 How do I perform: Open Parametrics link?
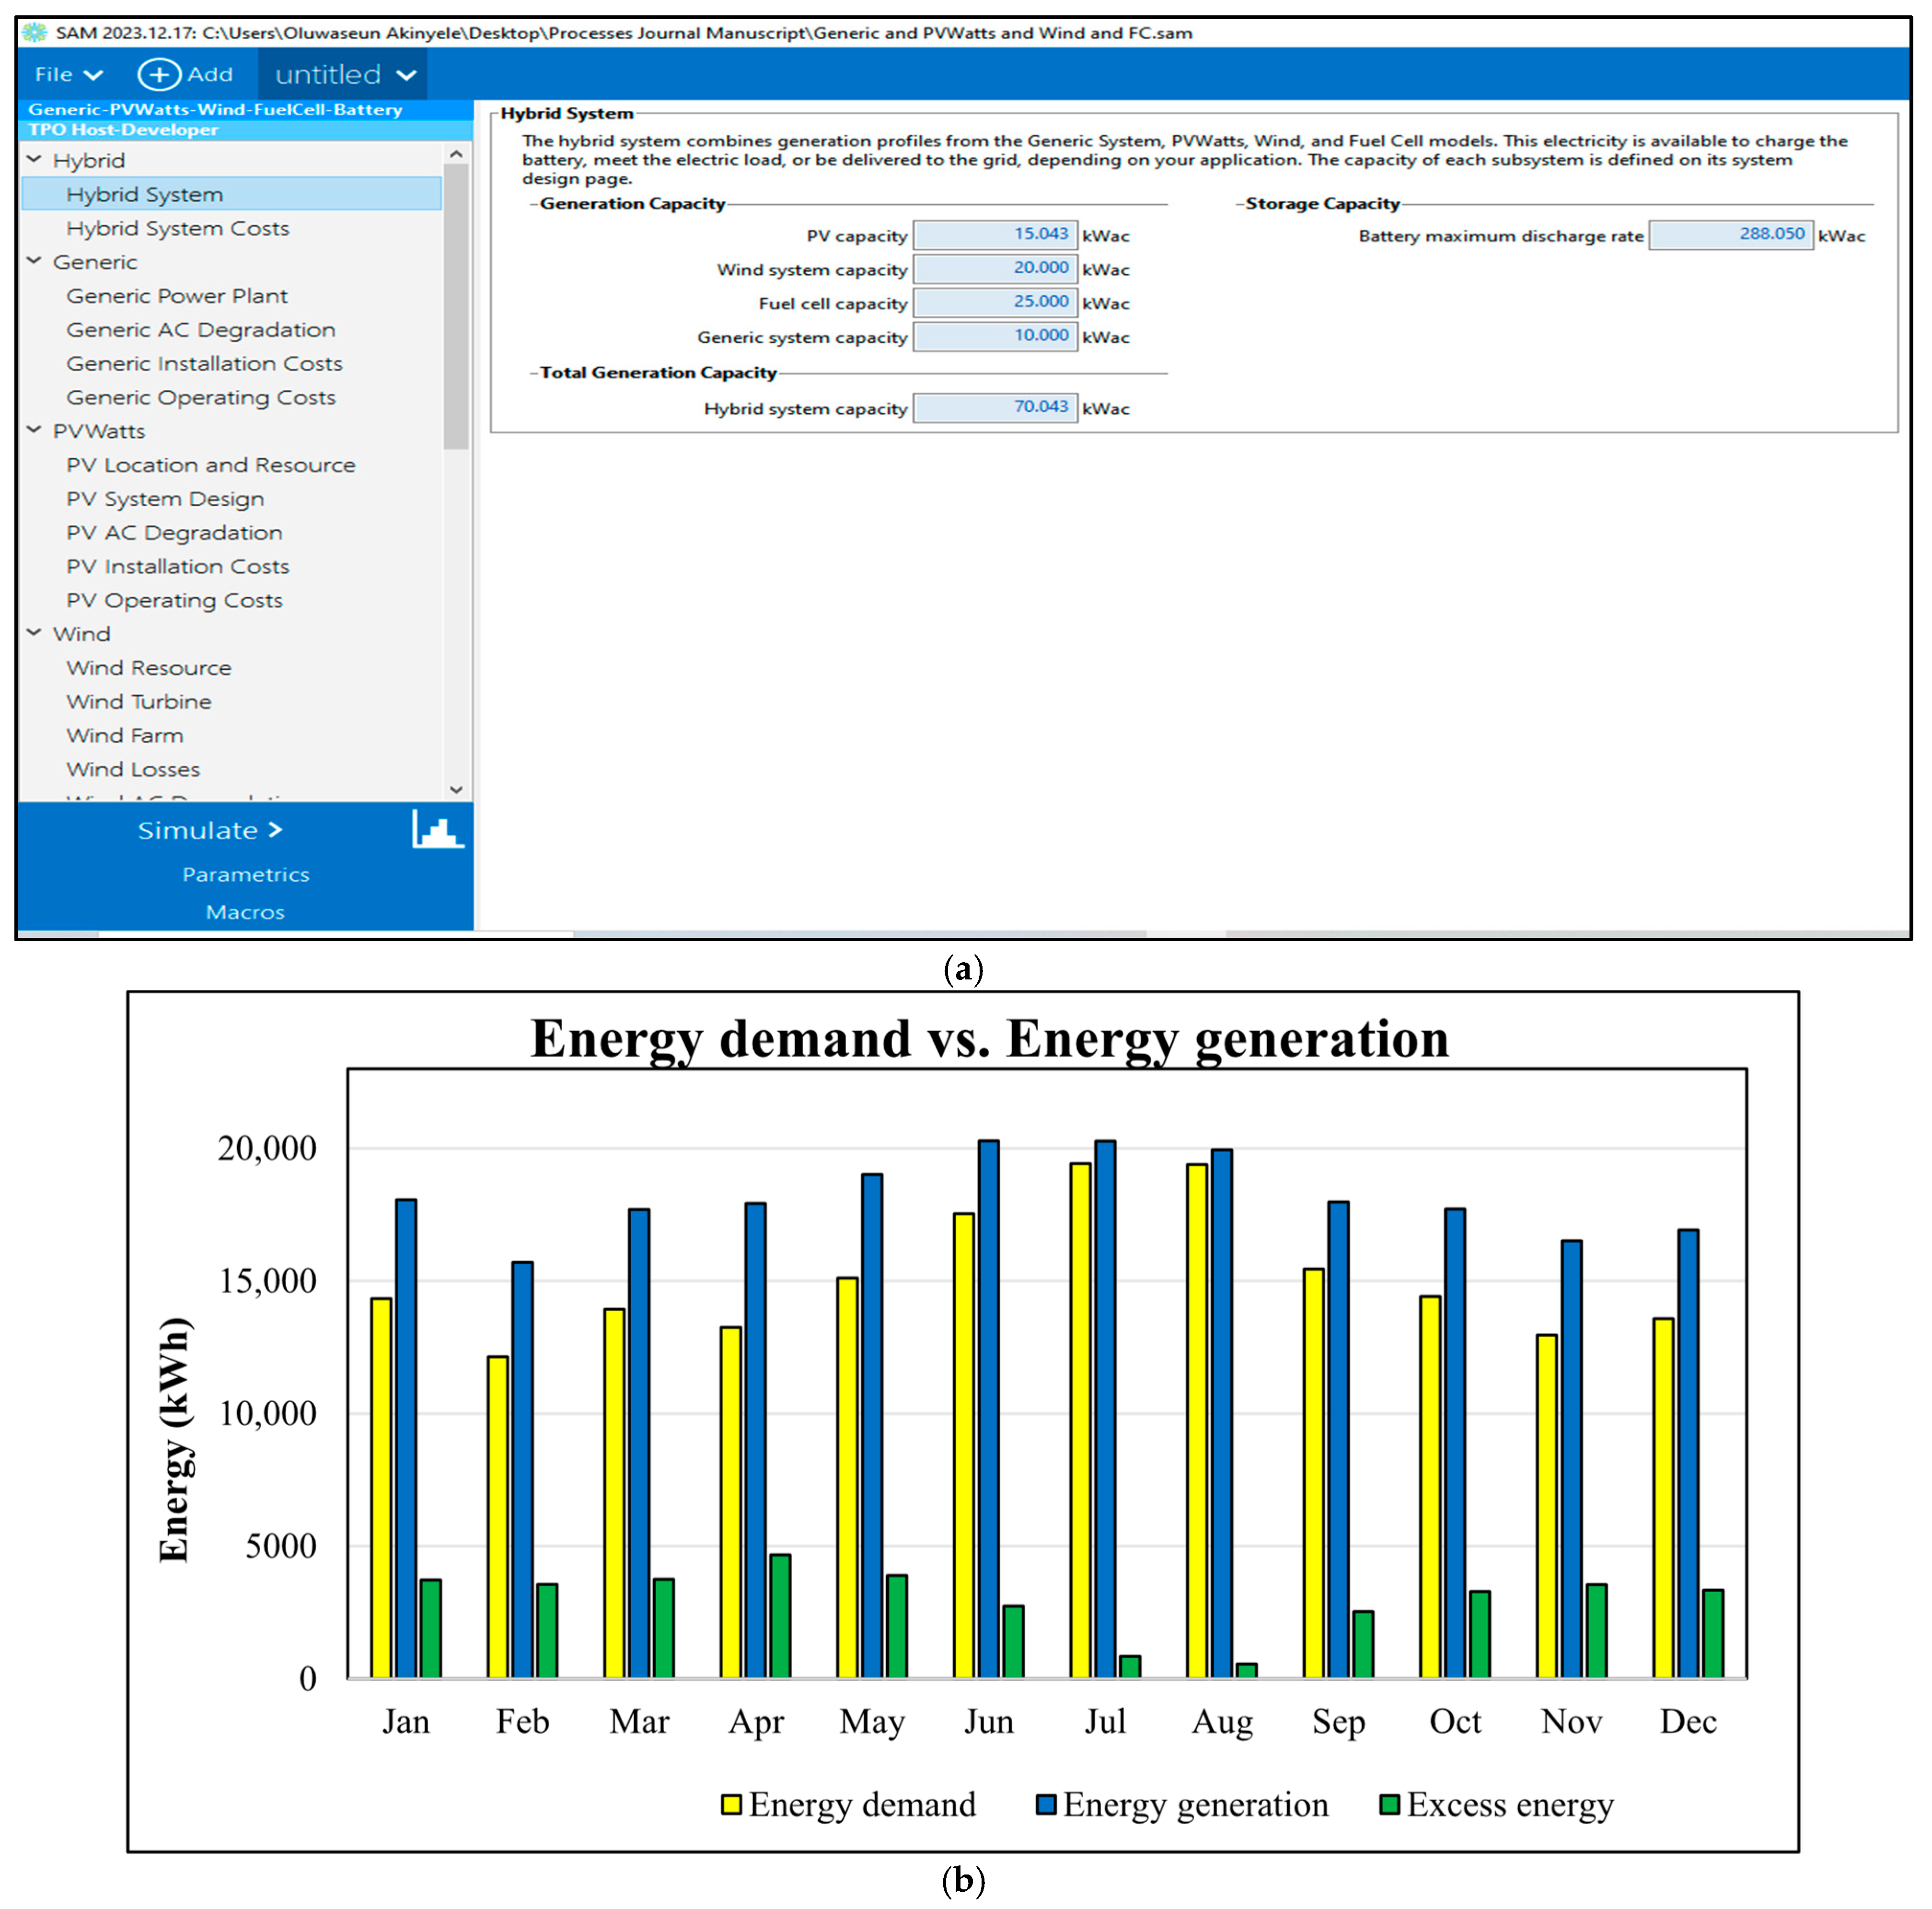point(245,874)
